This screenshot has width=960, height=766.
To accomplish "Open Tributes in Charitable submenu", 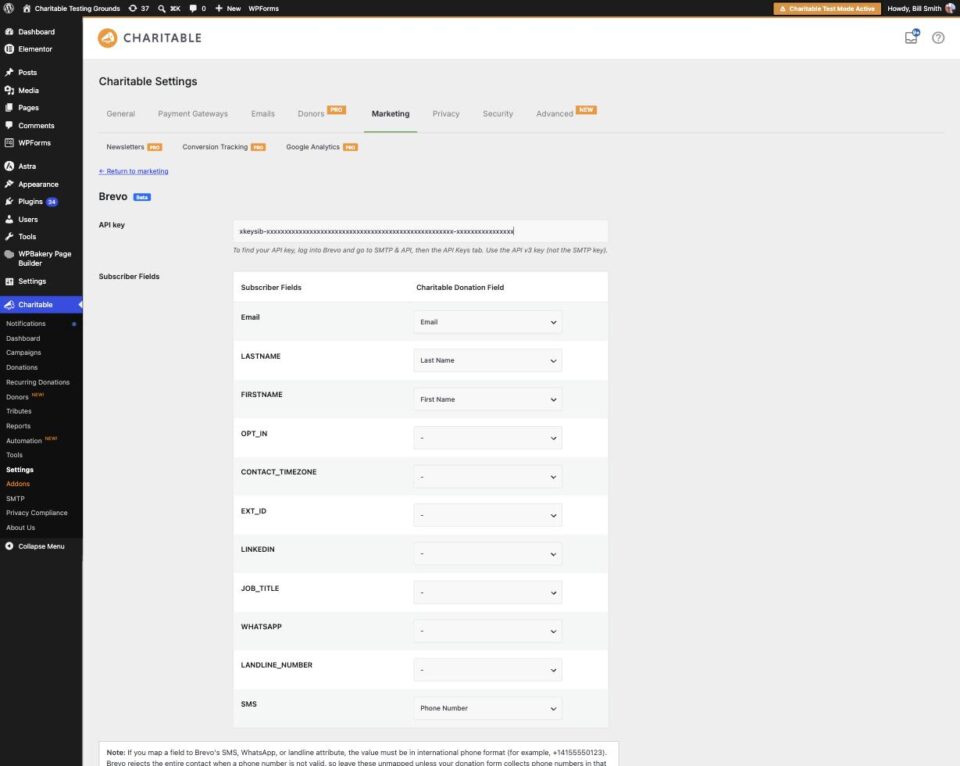I will (x=19, y=411).
